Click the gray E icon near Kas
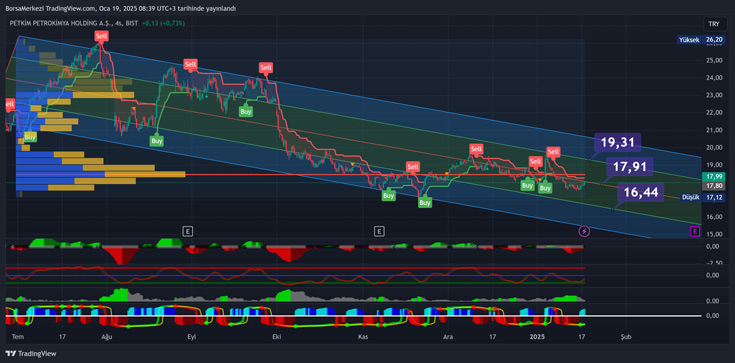 379,231
